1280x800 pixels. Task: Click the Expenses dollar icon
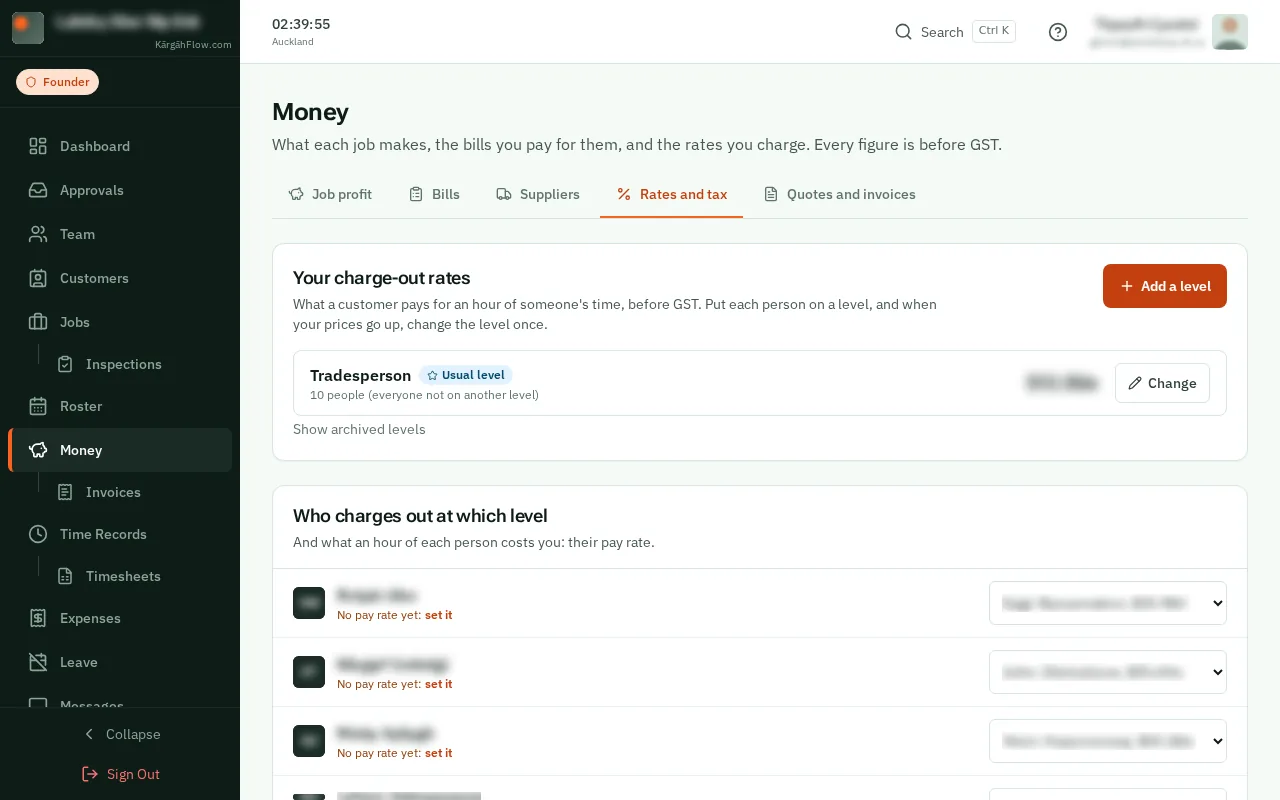(38, 618)
